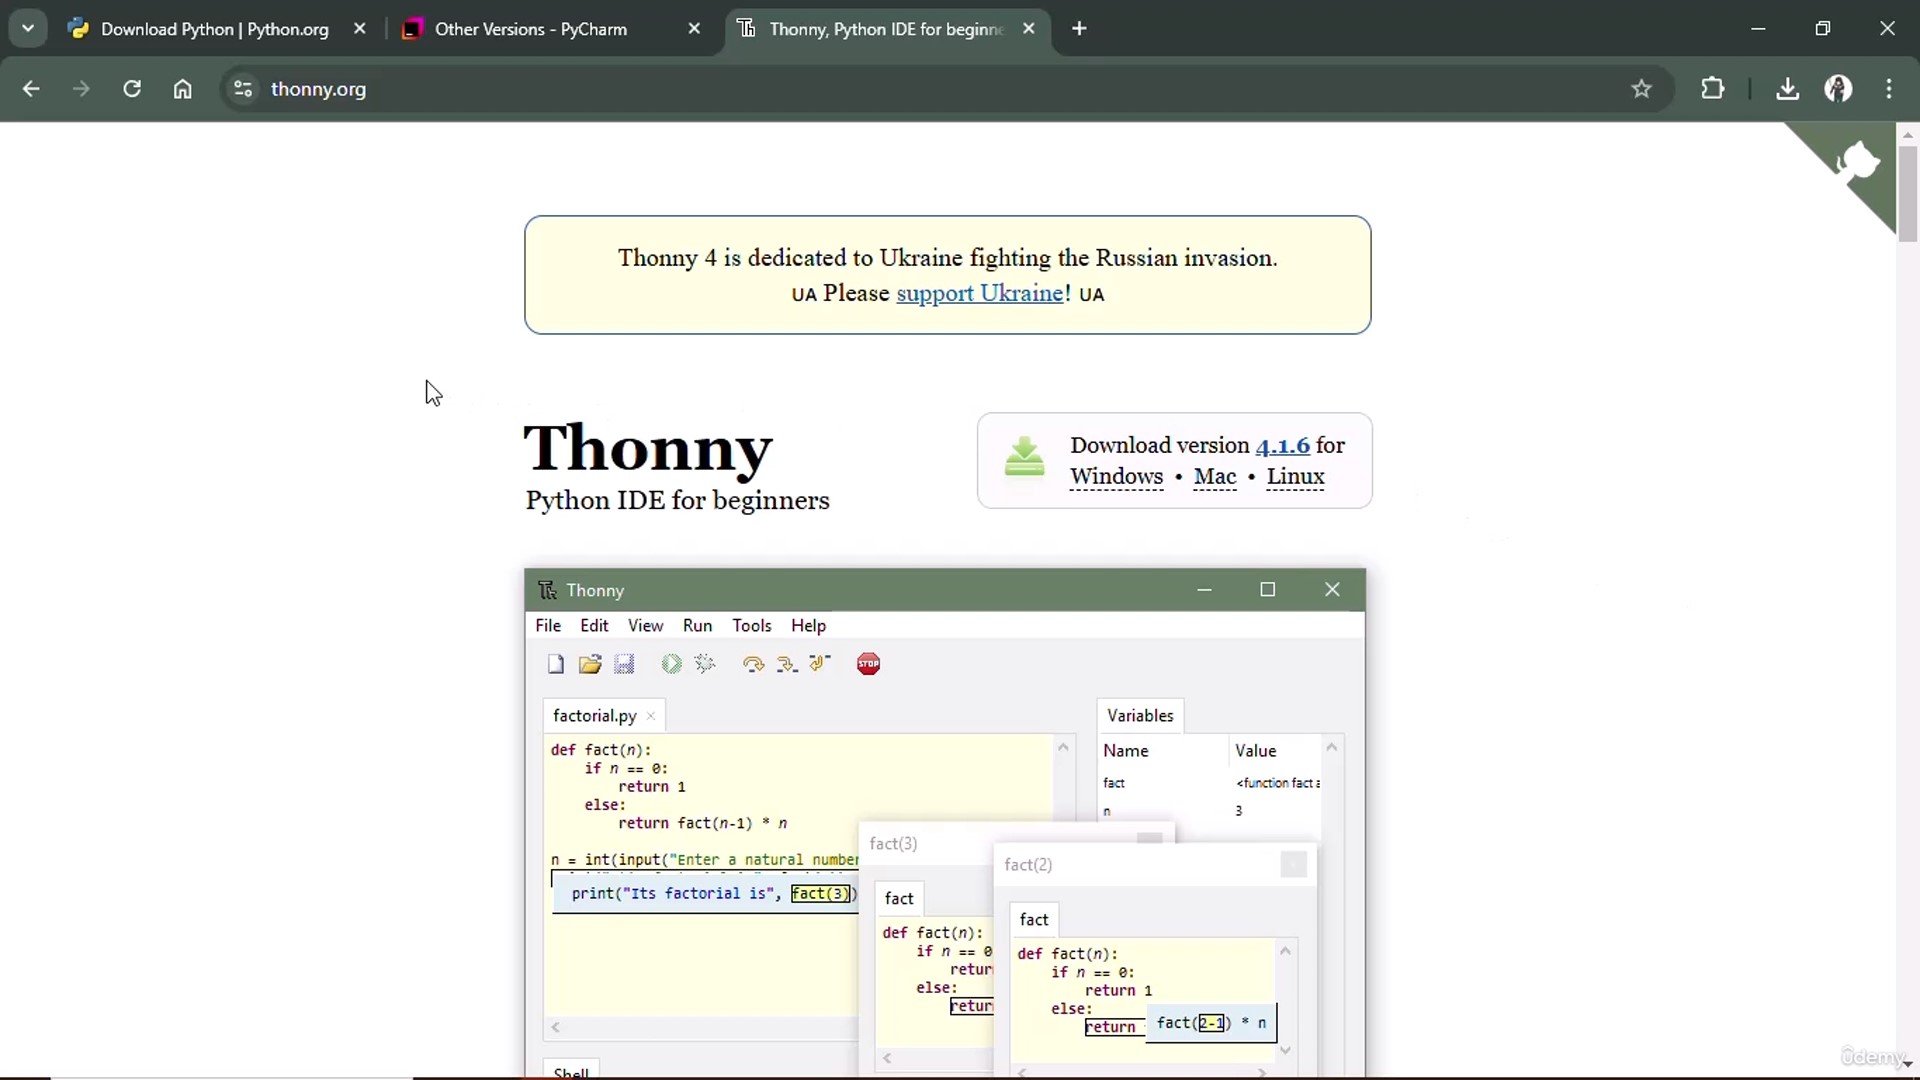View site information icon in address bar

point(243,89)
